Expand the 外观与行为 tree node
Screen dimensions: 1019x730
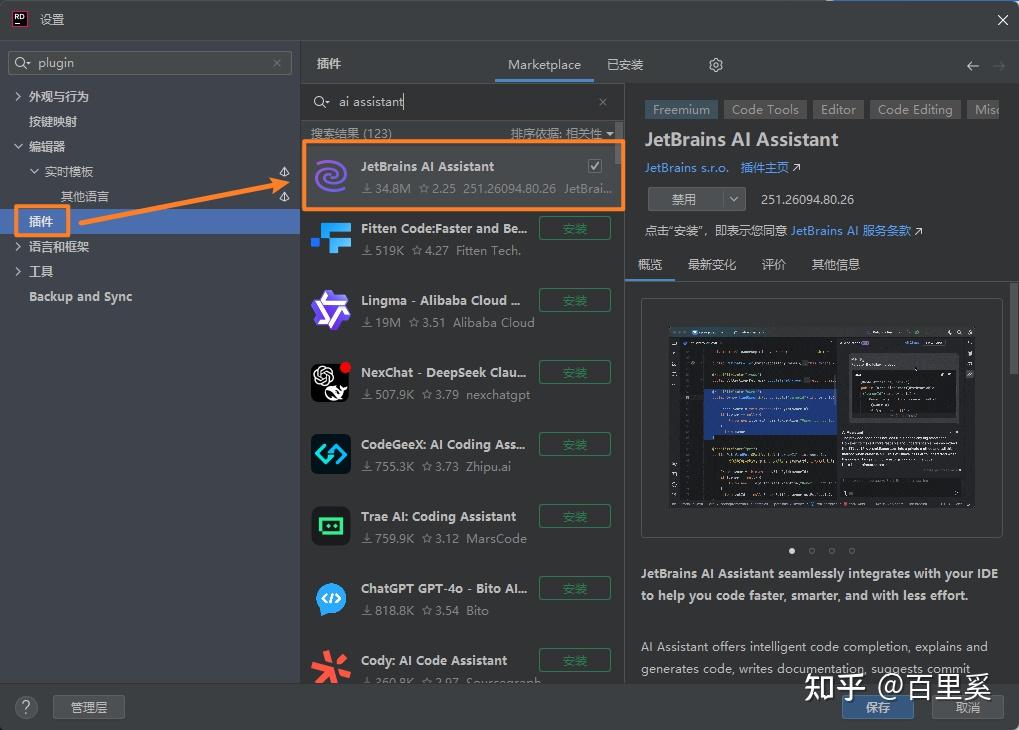(18, 97)
